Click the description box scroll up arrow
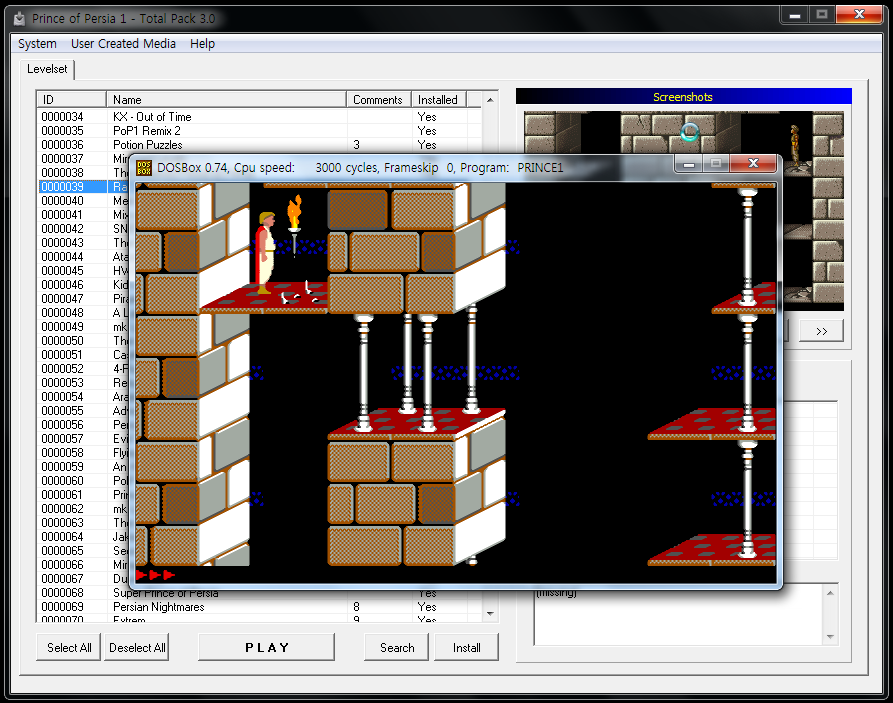 830,593
